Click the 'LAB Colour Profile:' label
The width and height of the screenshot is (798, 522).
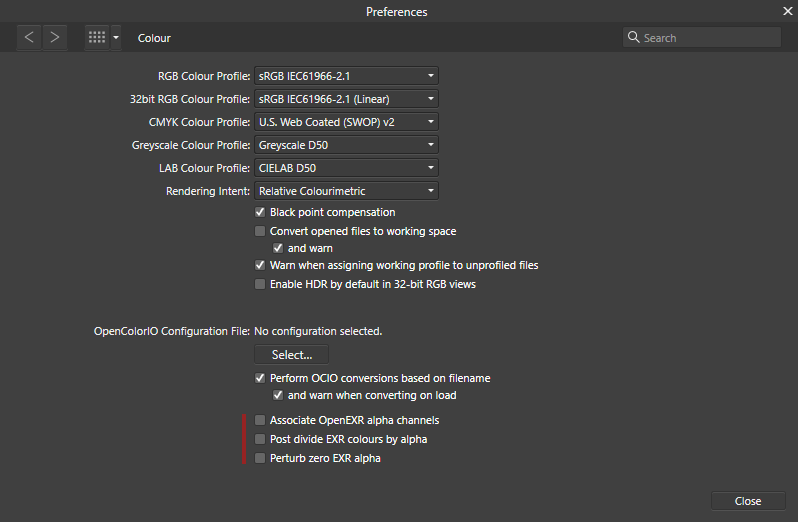pyautogui.click(x=205, y=168)
